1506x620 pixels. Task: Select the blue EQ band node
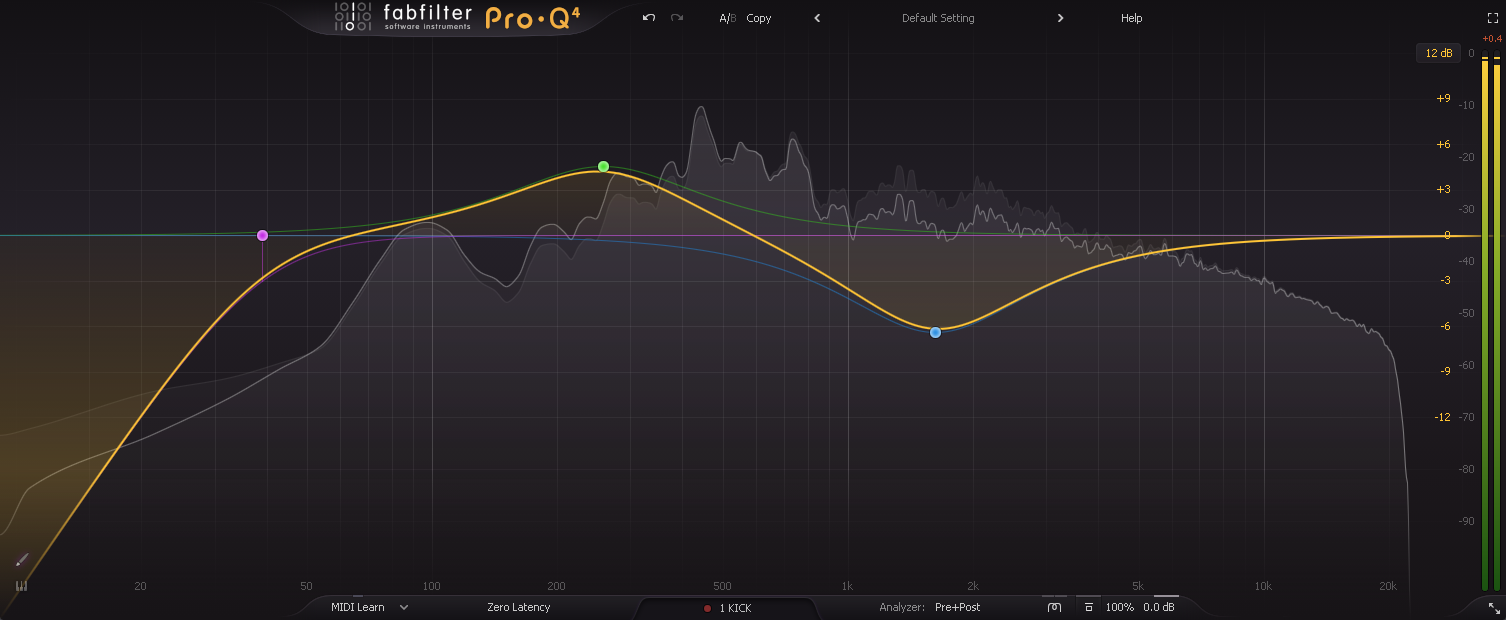[935, 332]
